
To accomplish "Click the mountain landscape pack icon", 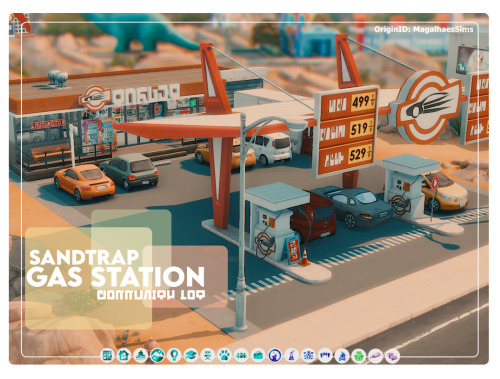I will click(157, 356).
